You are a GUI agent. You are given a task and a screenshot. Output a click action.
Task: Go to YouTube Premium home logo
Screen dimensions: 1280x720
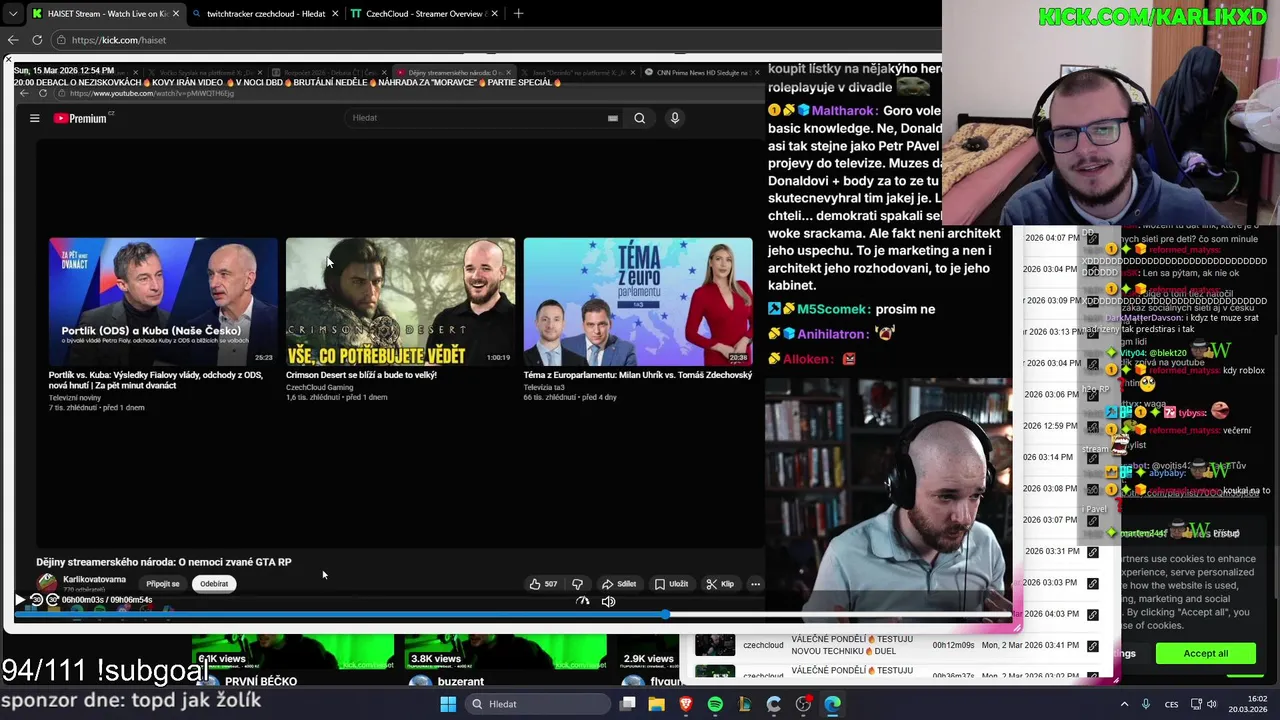pos(80,118)
